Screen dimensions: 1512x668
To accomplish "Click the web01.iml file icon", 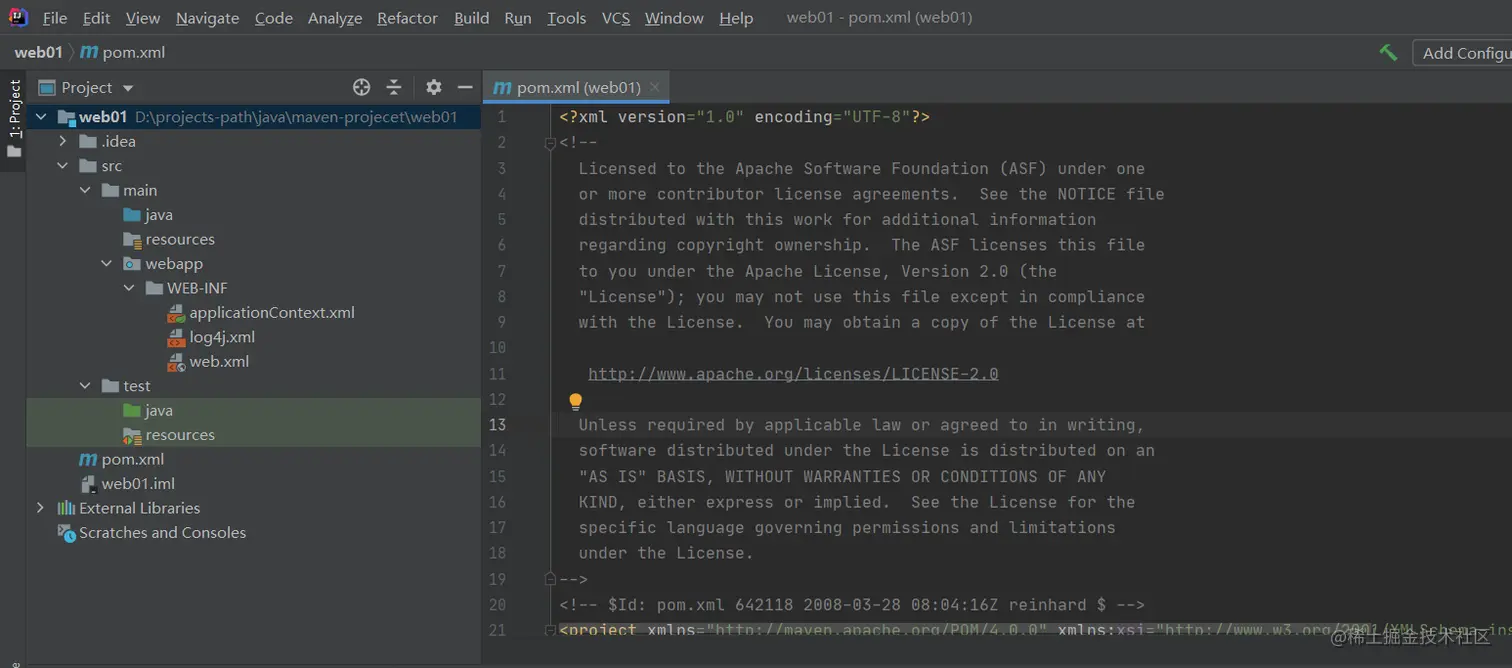I will coord(88,484).
